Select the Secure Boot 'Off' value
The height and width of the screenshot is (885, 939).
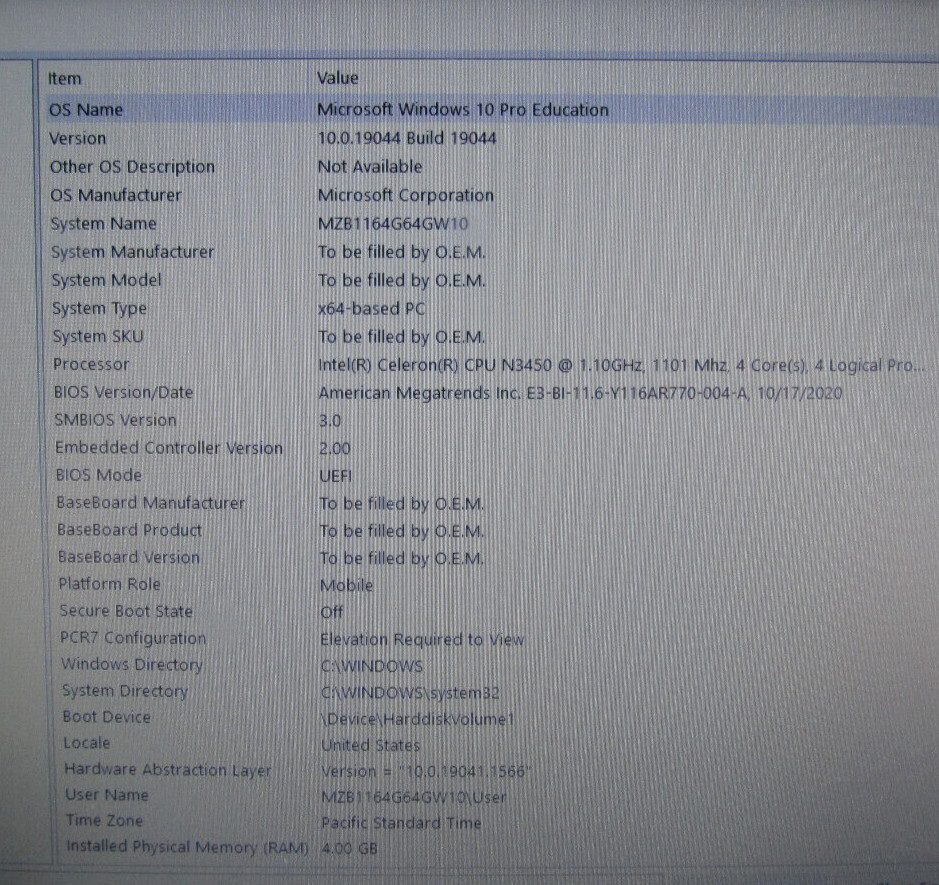[332, 612]
